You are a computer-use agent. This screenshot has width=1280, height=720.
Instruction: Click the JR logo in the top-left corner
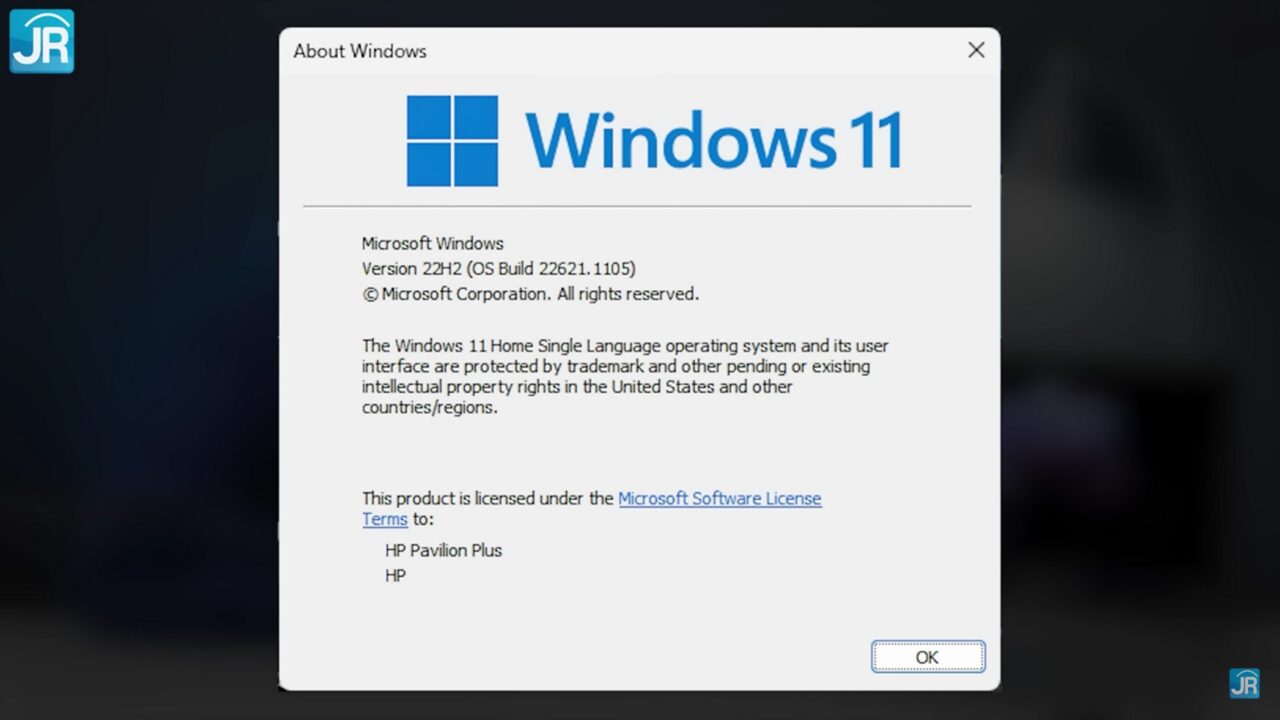pos(42,41)
